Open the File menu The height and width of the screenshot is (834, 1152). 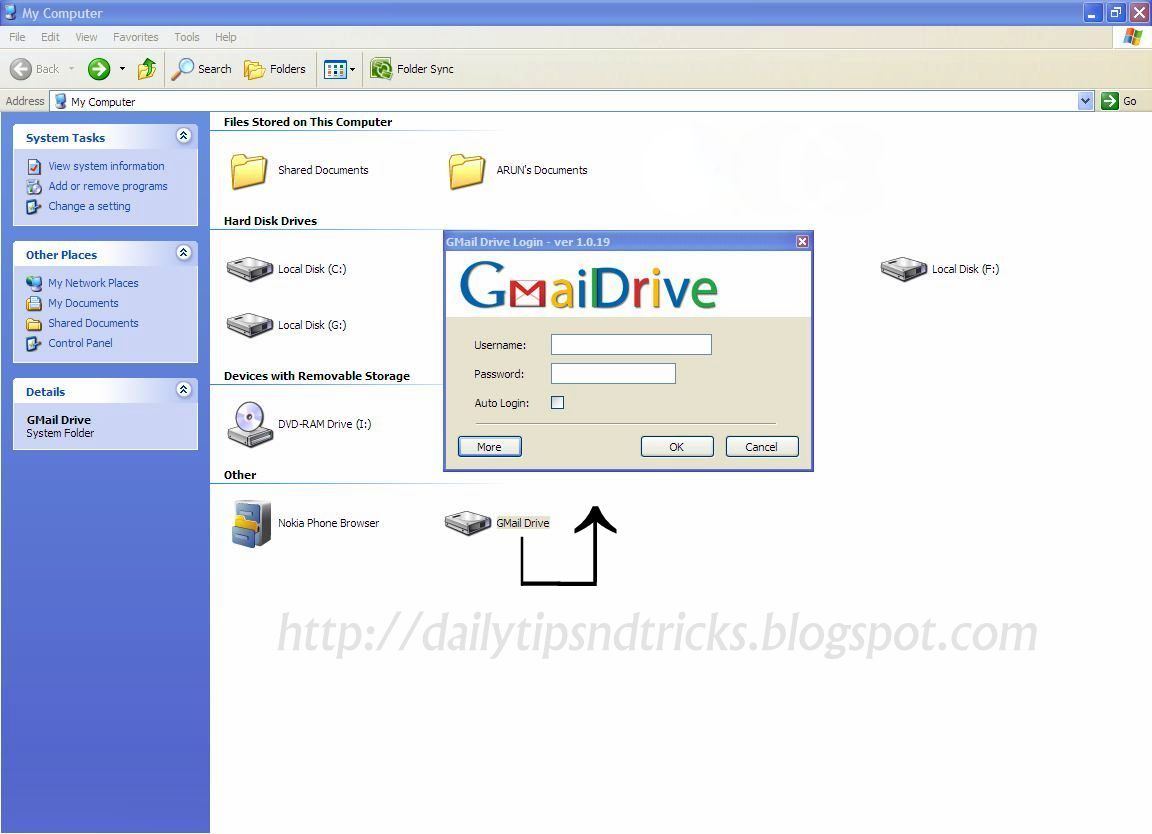click(x=17, y=37)
